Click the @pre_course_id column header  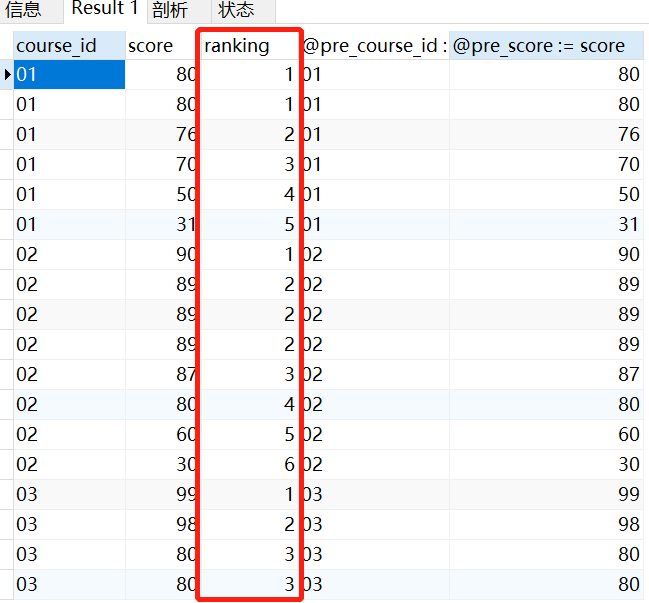click(x=376, y=46)
